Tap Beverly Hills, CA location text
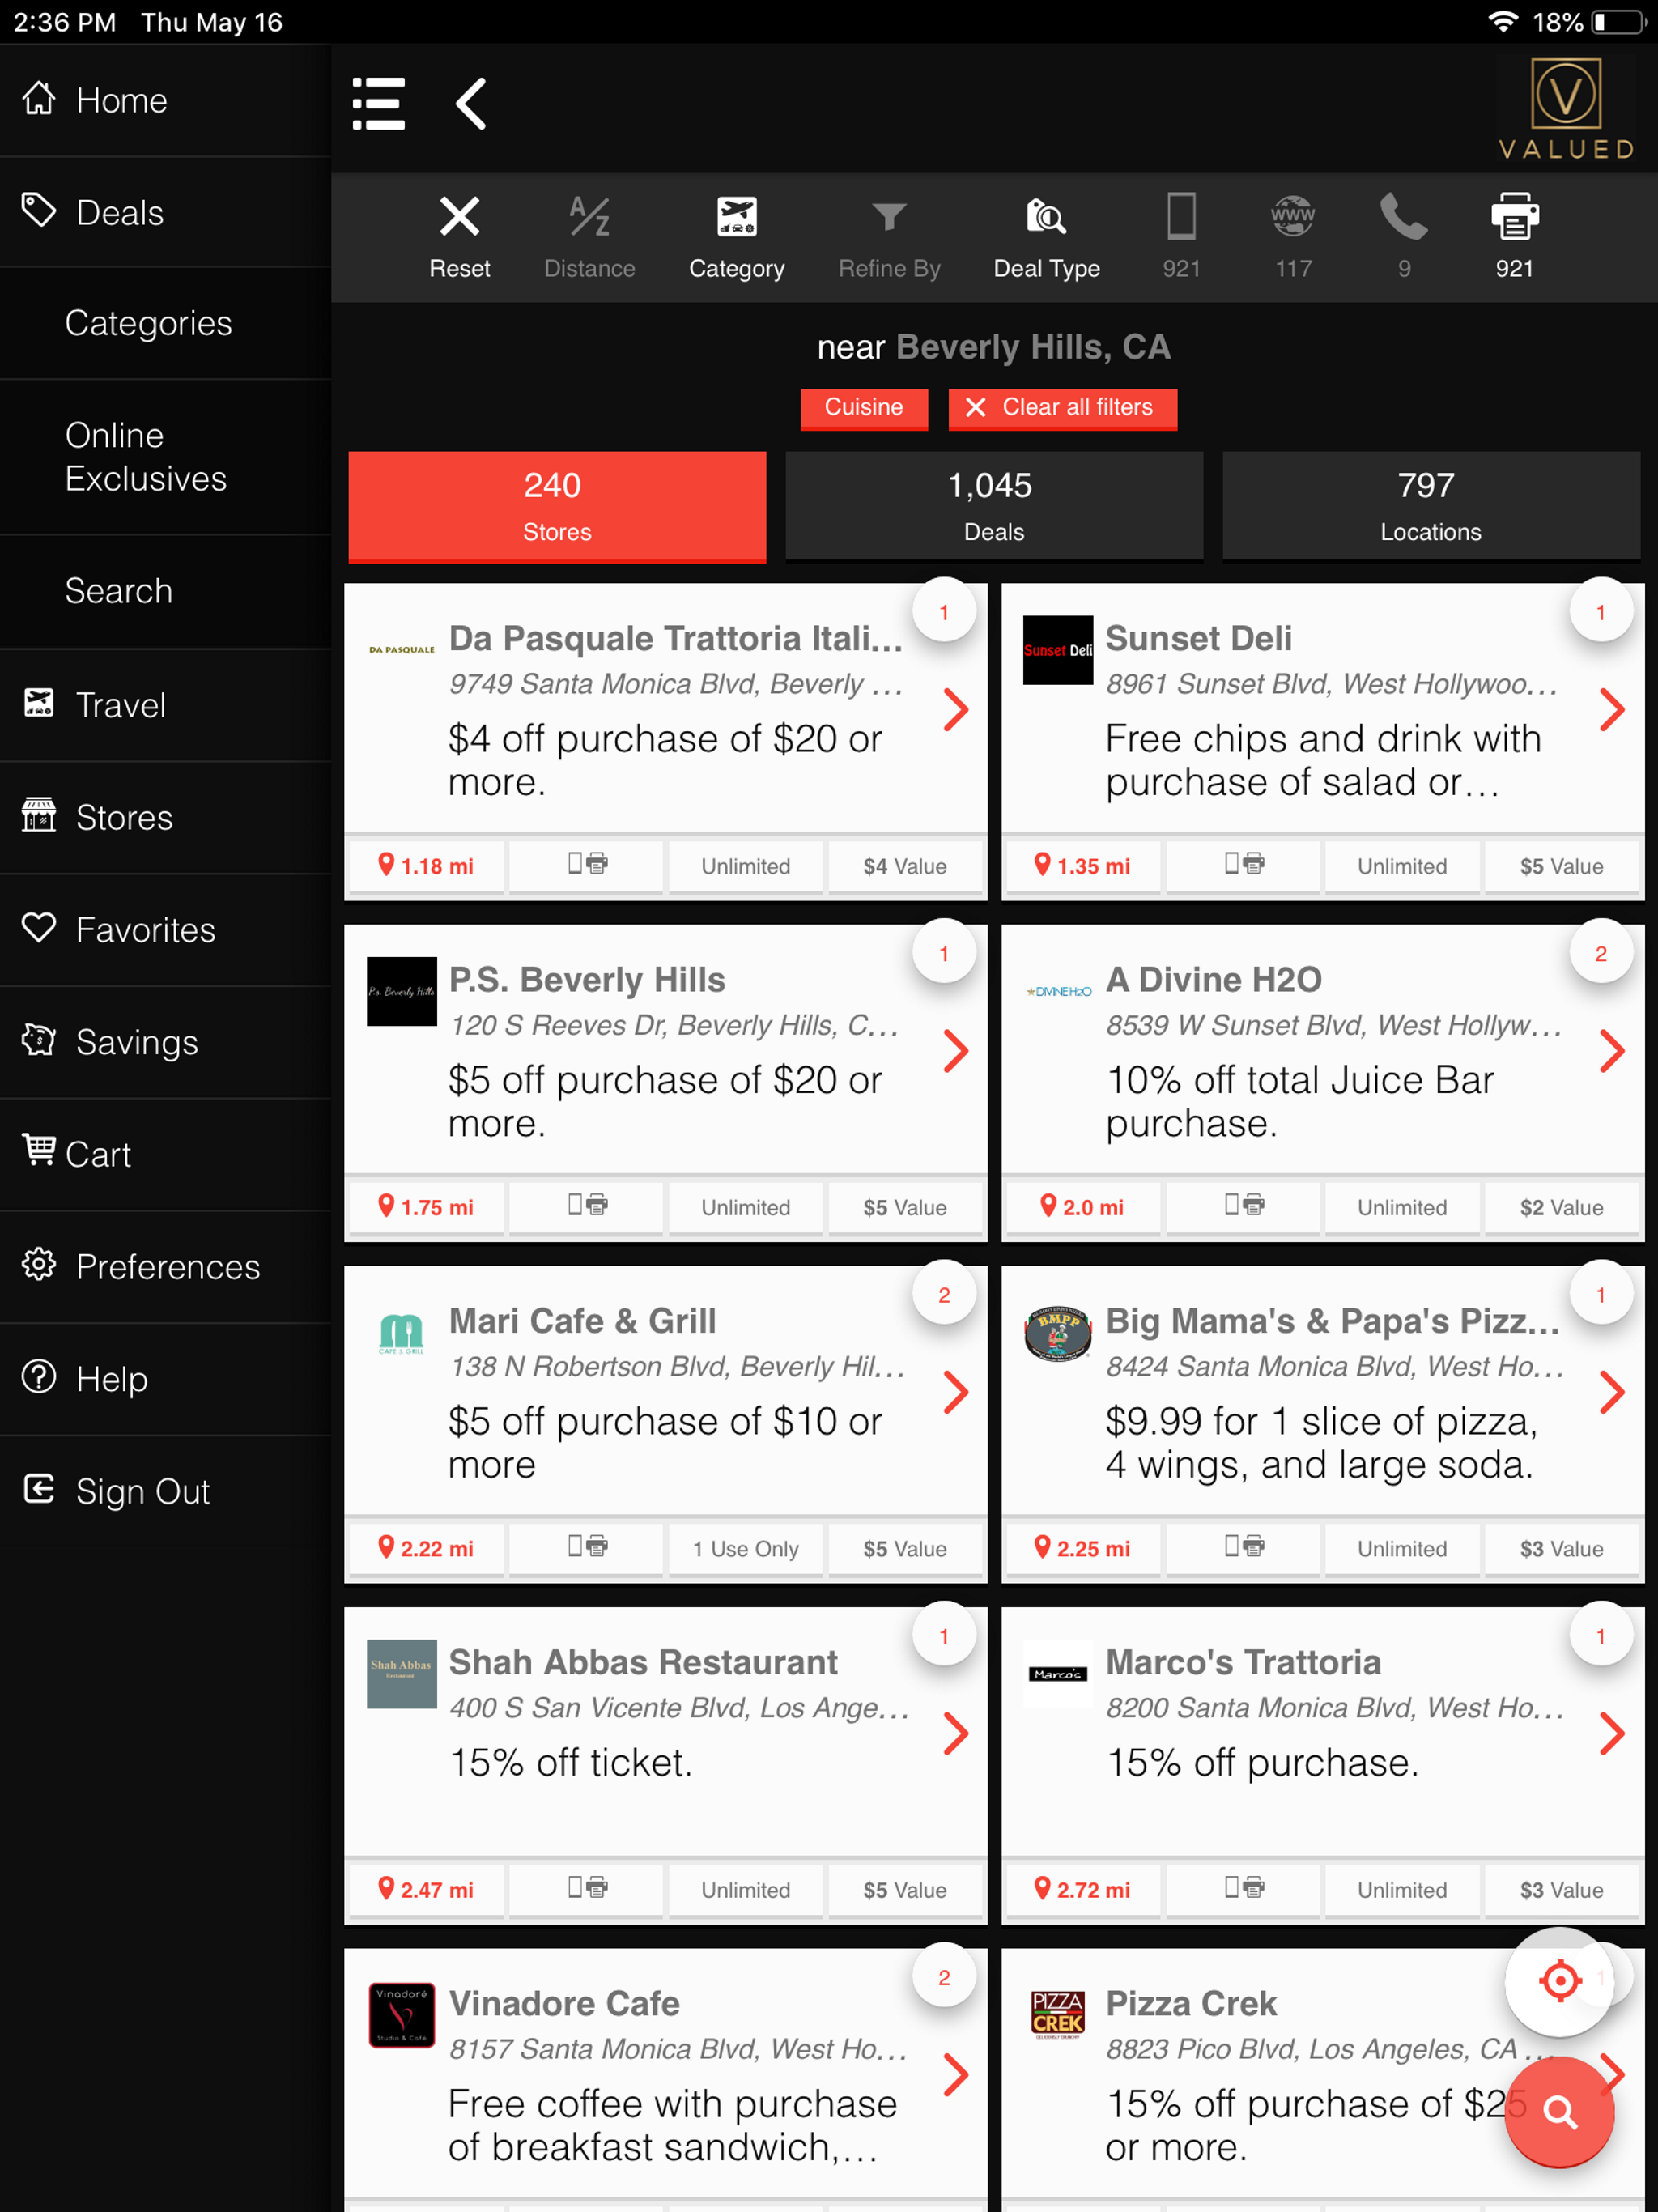The image size is (1658, 2212). (1033, 347)
